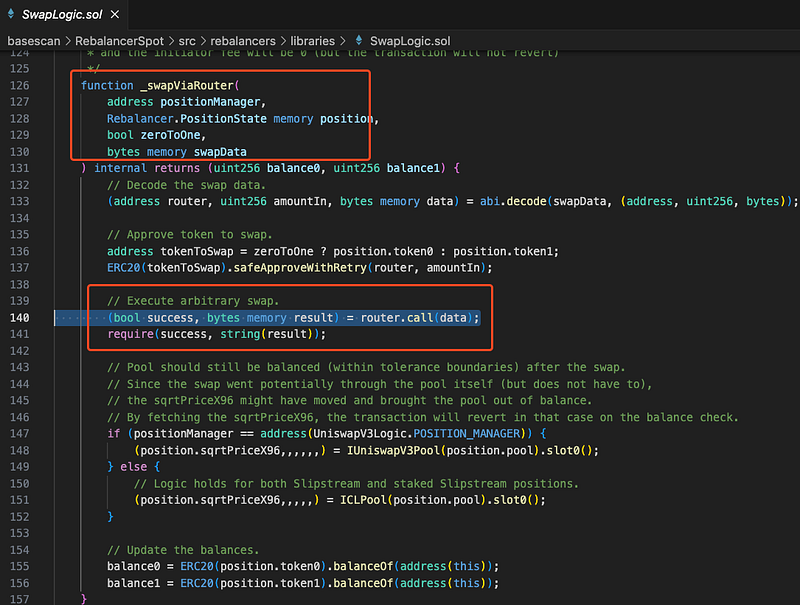Click SwapLogic.sol in the breadcrumb path
800x605 pixels.
point(410,40)
